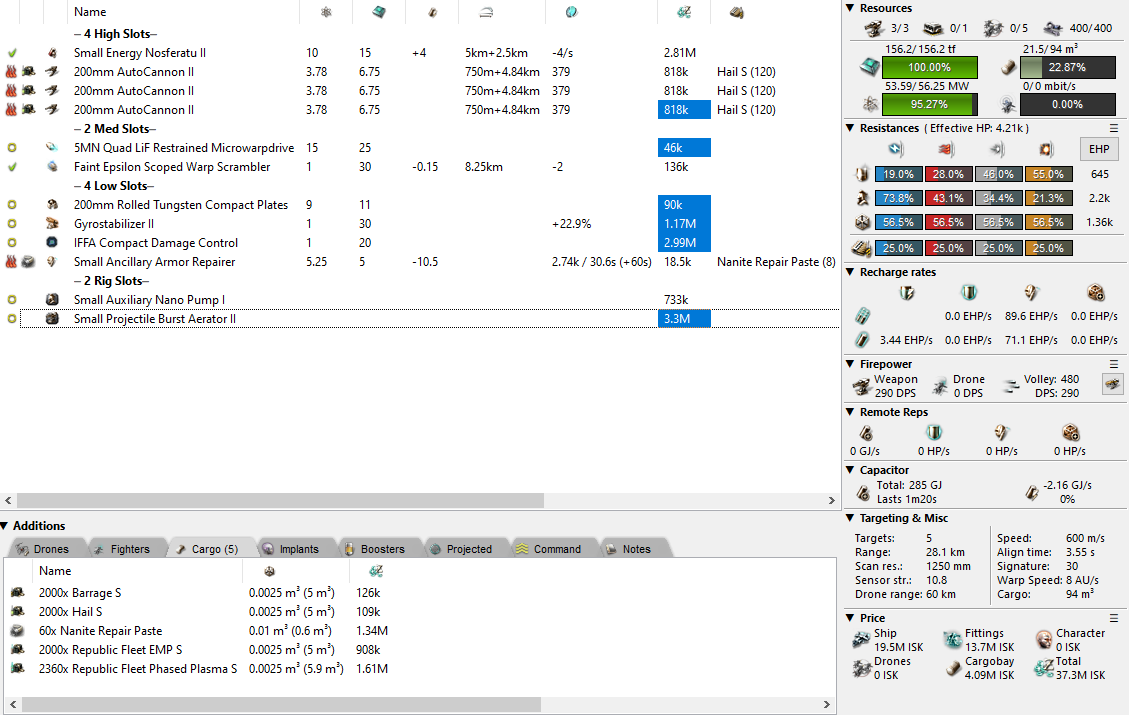Open the Resistances panel hamburger menu
This screenshot has height=715, width=1129.
point(1114,128)
